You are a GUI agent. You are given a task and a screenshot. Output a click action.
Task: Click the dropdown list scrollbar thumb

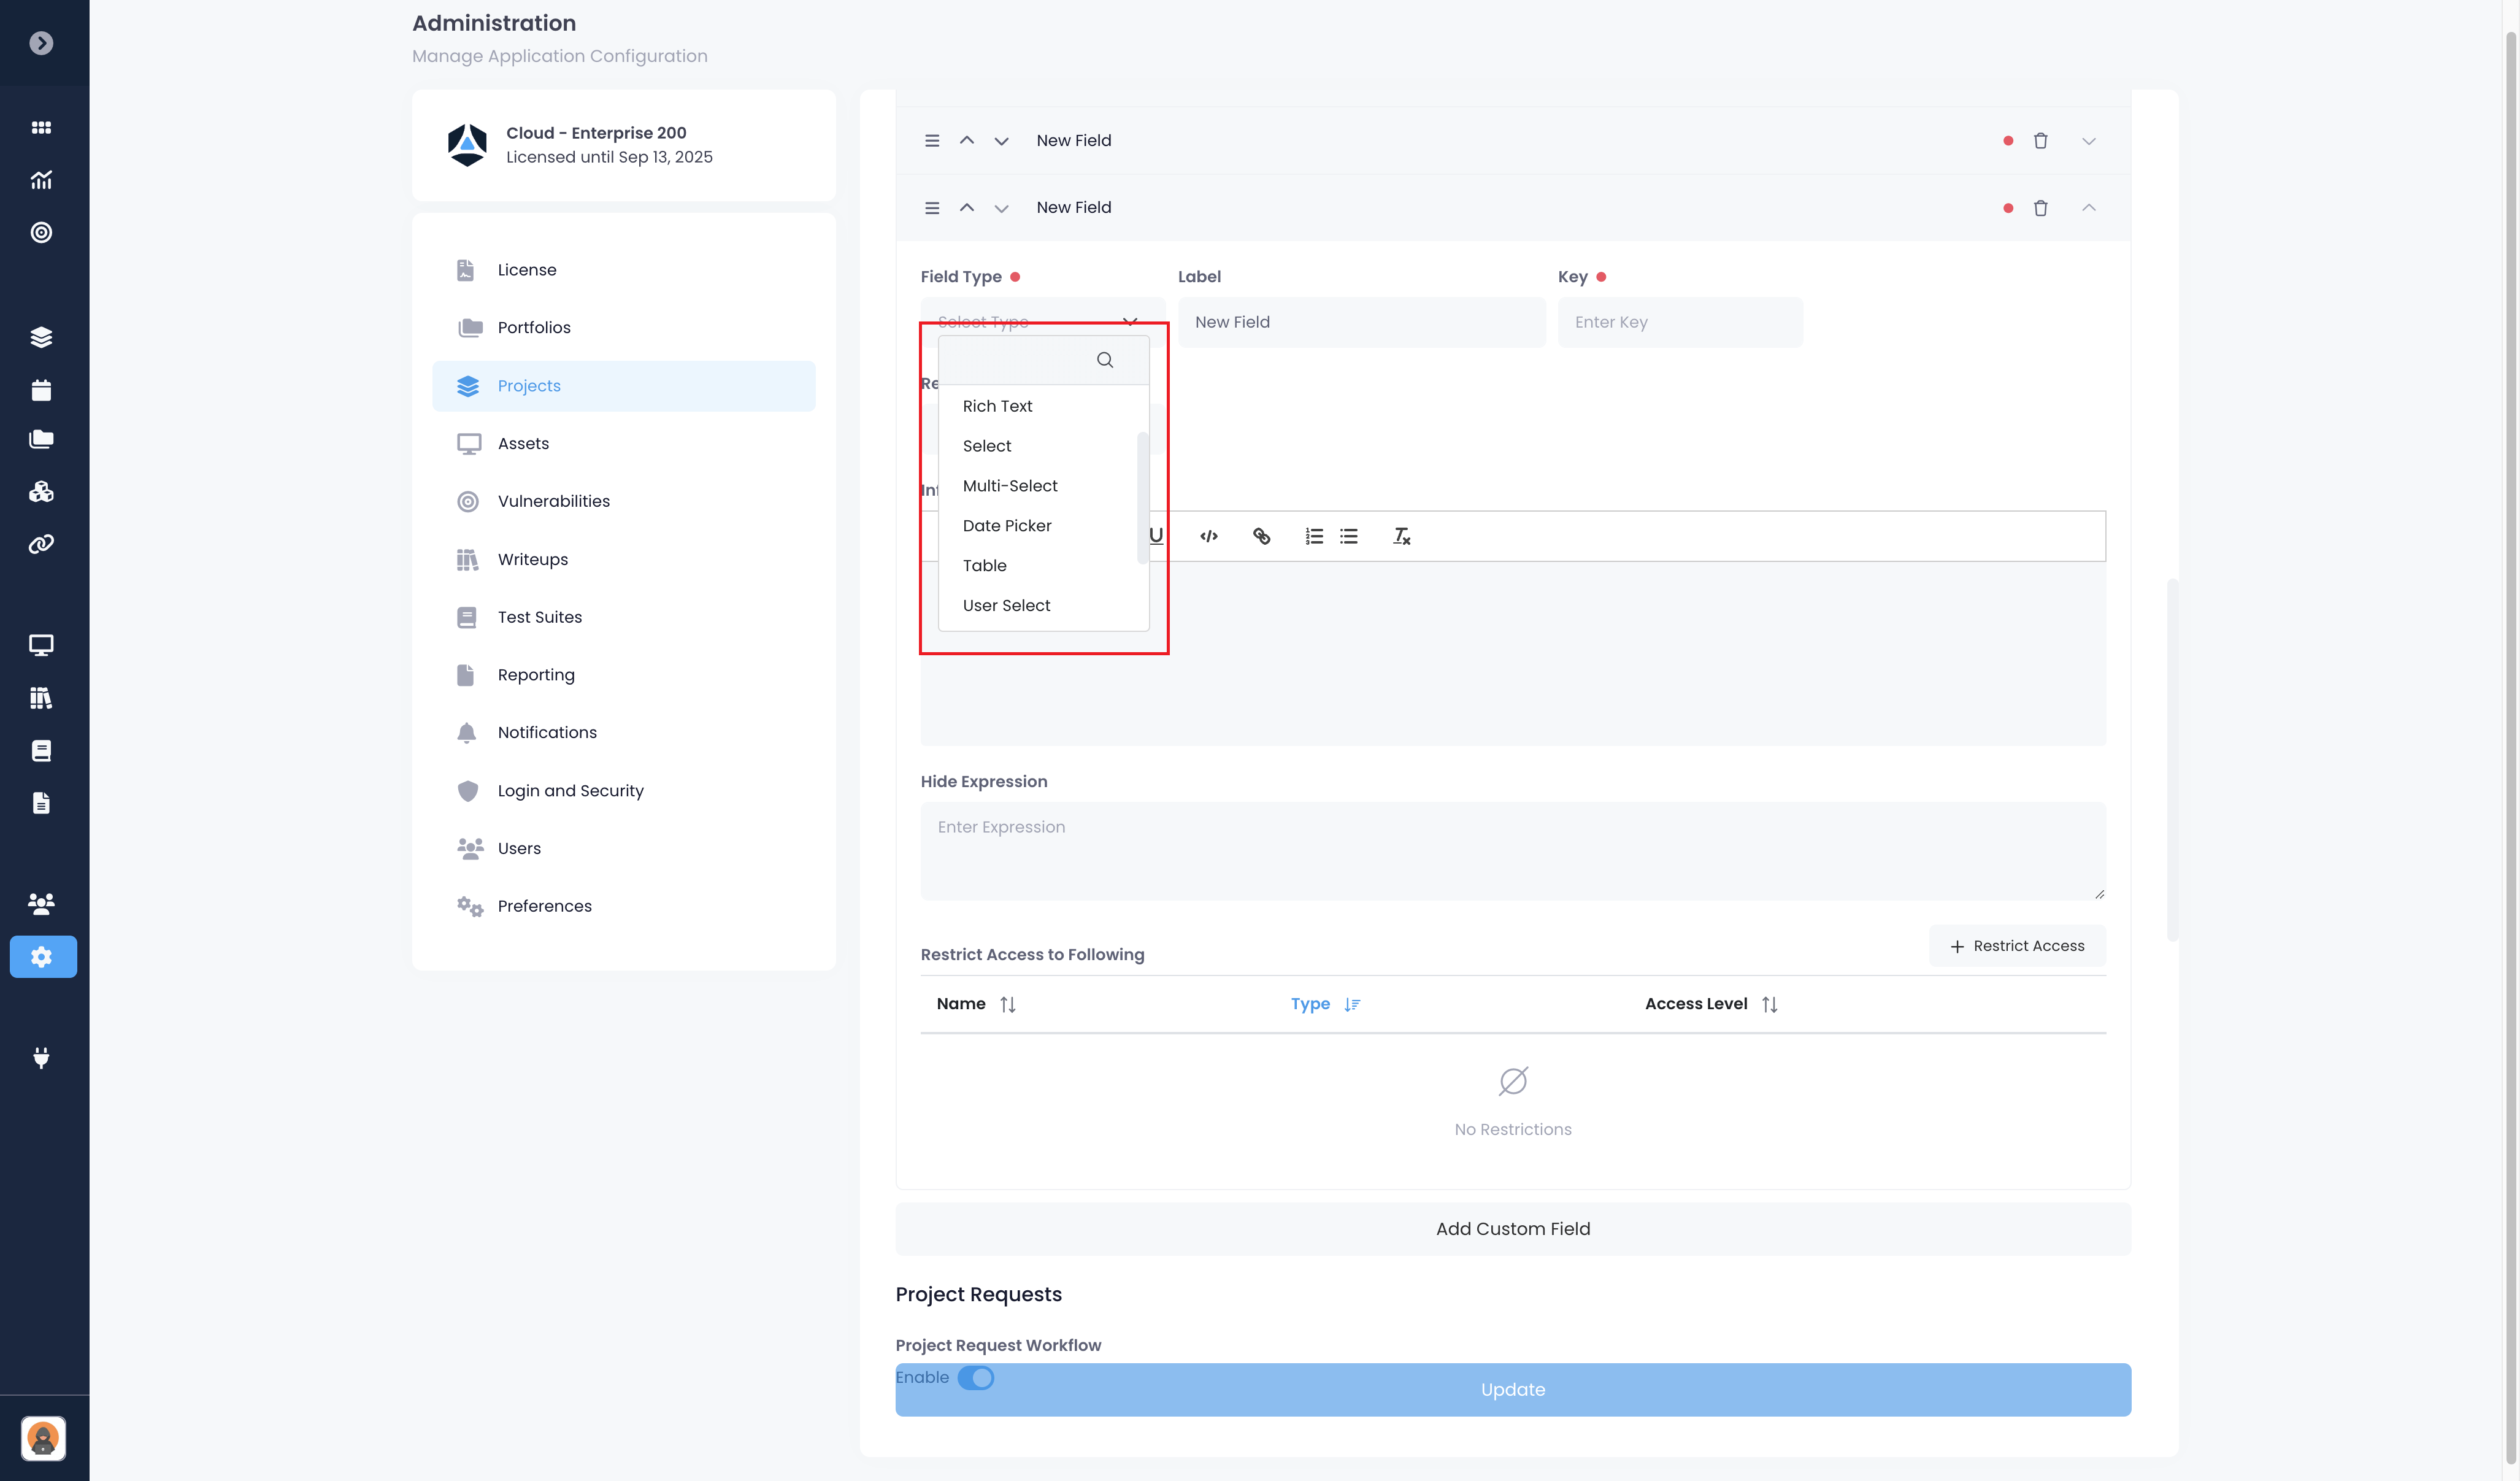1142,498
